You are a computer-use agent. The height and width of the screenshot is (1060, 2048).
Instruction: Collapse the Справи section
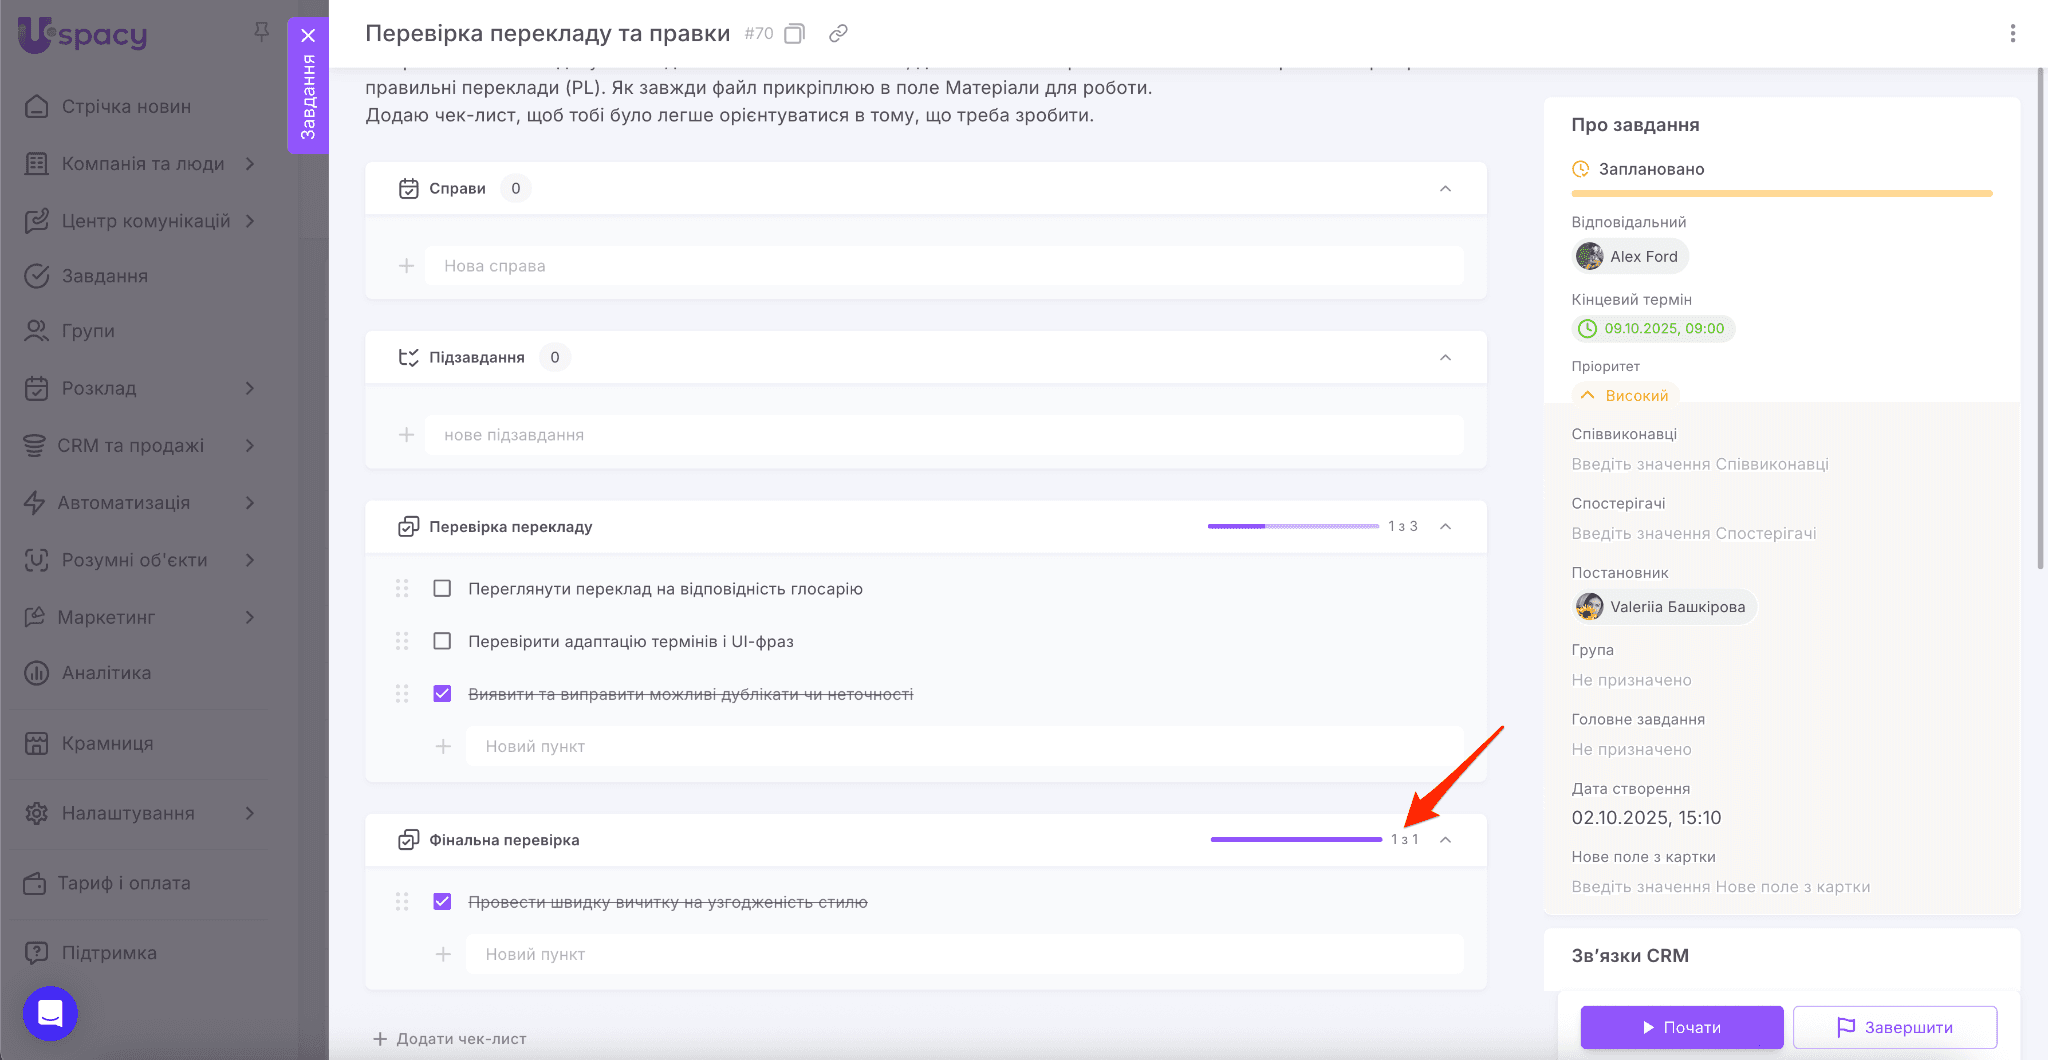pos(1445,189)
